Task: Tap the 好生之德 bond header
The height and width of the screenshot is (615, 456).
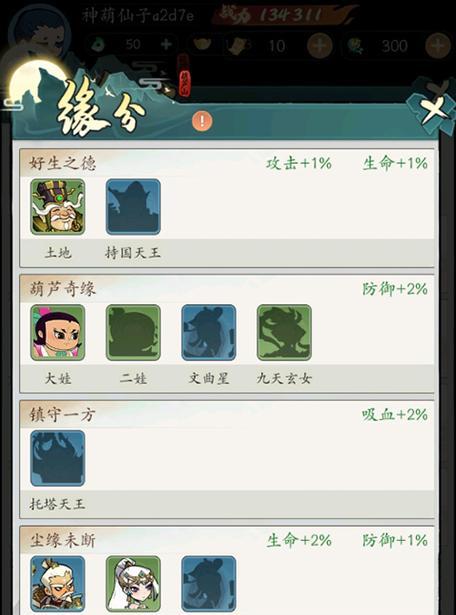Action: (x=62, y=163)
